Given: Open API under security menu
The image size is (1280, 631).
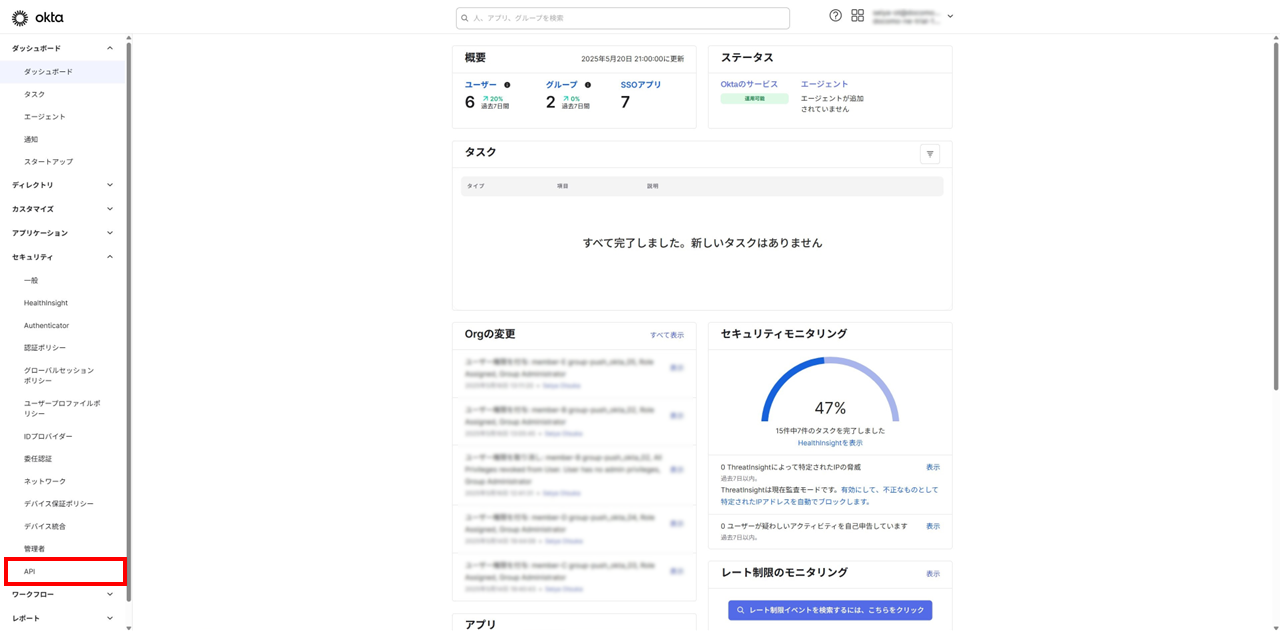Looking at the screenshot, I should (x=65, y=571).
